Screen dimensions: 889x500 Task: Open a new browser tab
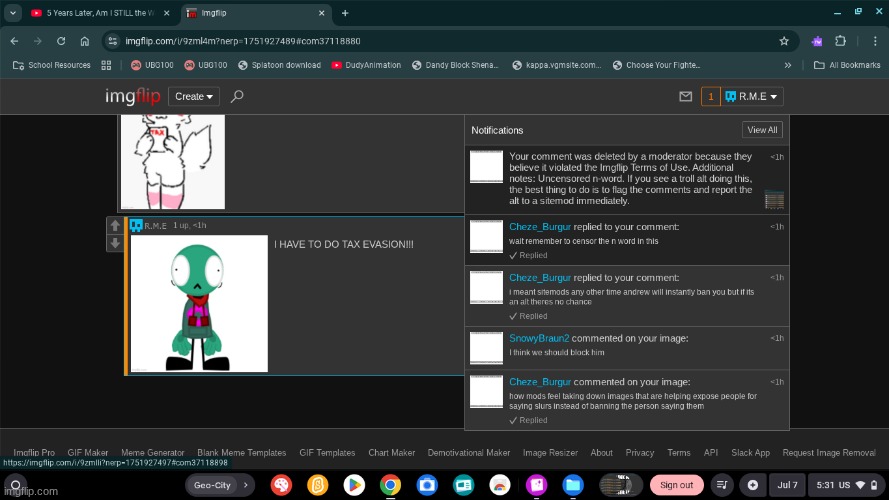(x=345, y=13)
